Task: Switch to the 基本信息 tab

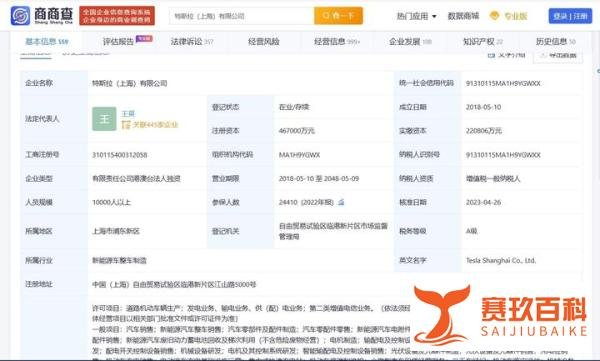Action: coord(47,41)
